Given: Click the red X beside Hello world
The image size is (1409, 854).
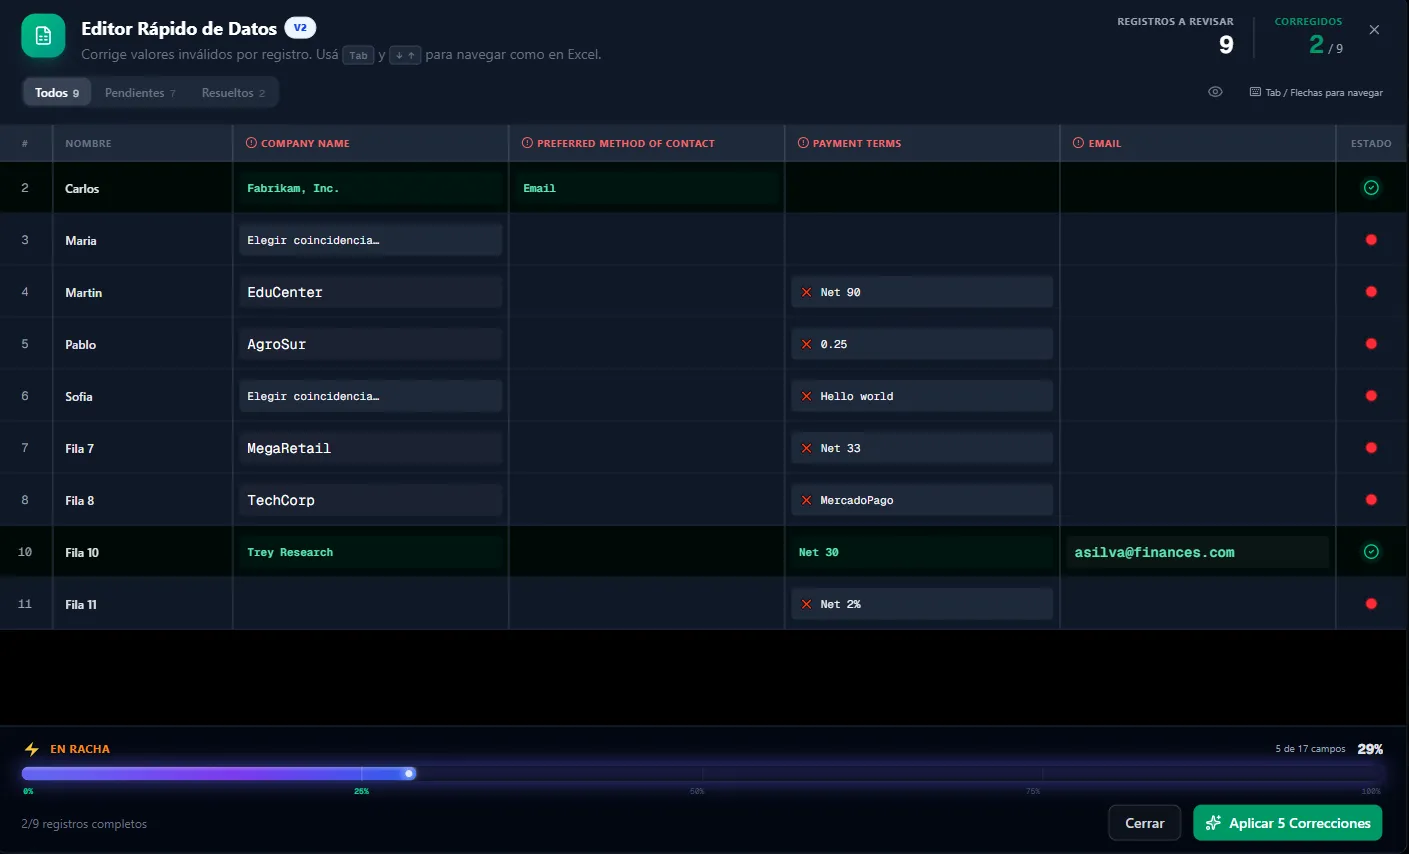Looking at the screenshot, I should [806, 396].
